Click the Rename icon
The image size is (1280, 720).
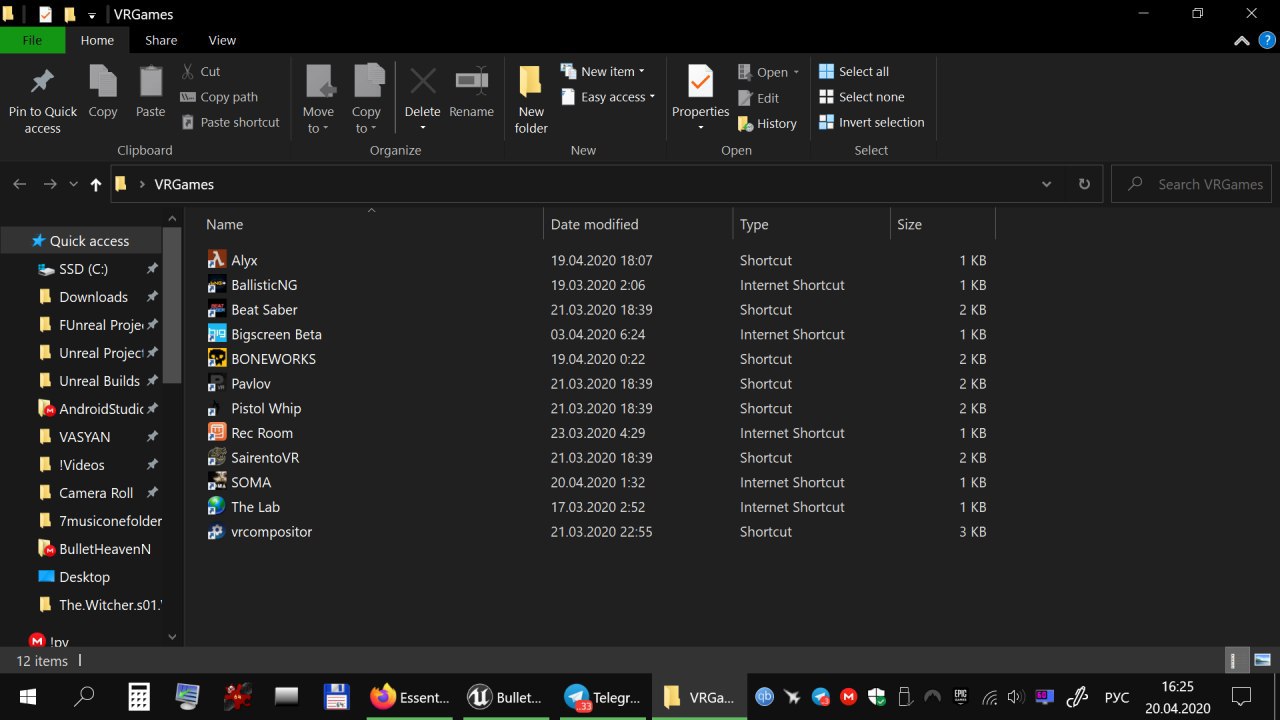point(471,81)
